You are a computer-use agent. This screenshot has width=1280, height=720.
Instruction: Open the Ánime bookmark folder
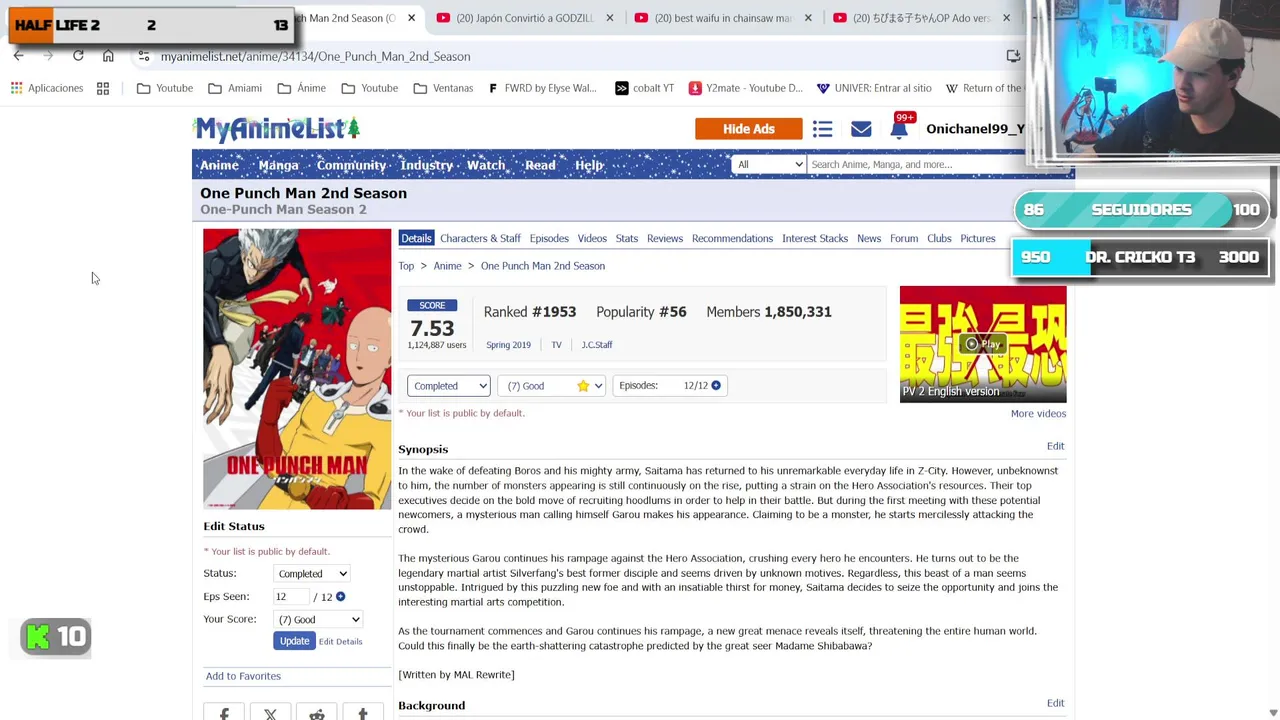(302, 88)
